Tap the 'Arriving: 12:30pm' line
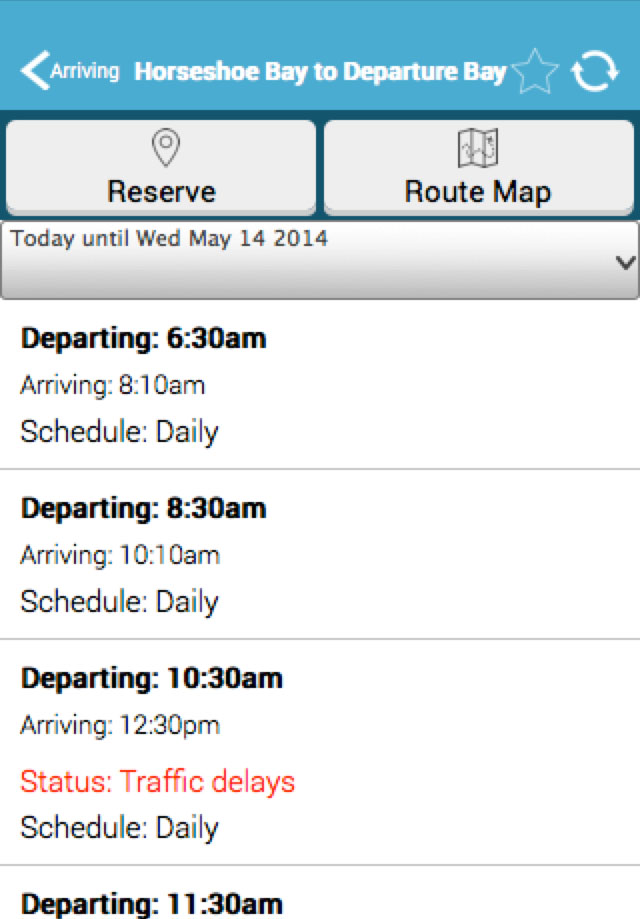 [120, 725]
